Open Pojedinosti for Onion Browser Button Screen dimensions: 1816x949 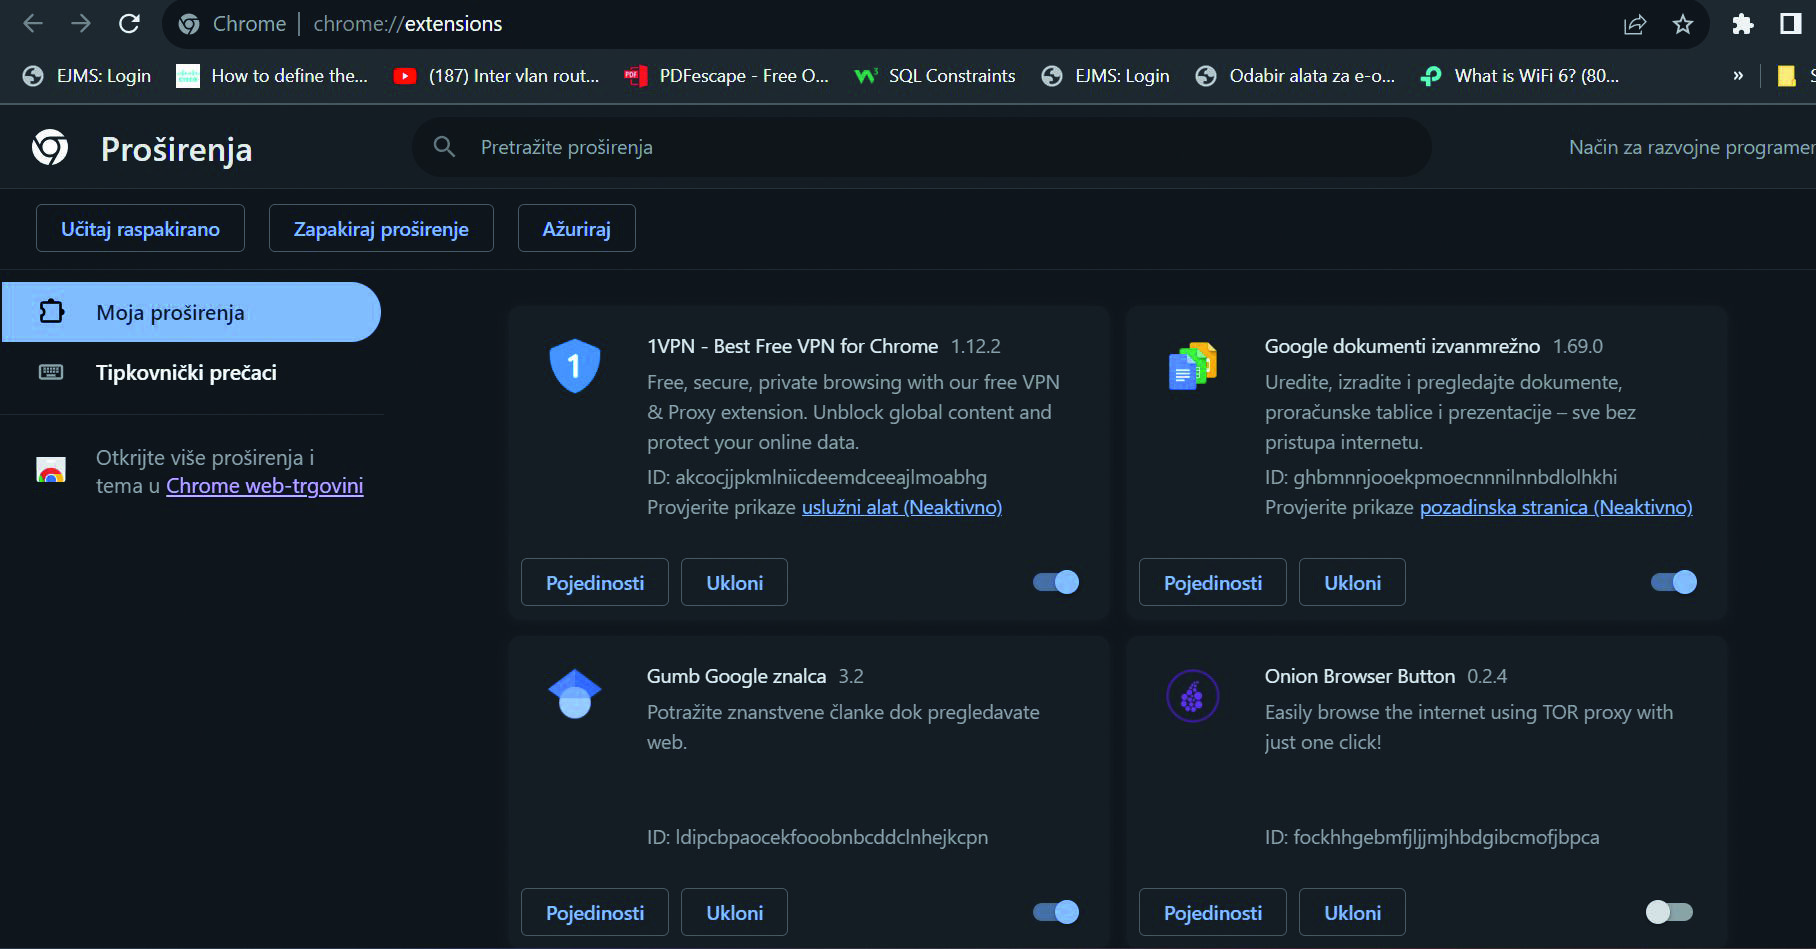[x=1213, y=912]
